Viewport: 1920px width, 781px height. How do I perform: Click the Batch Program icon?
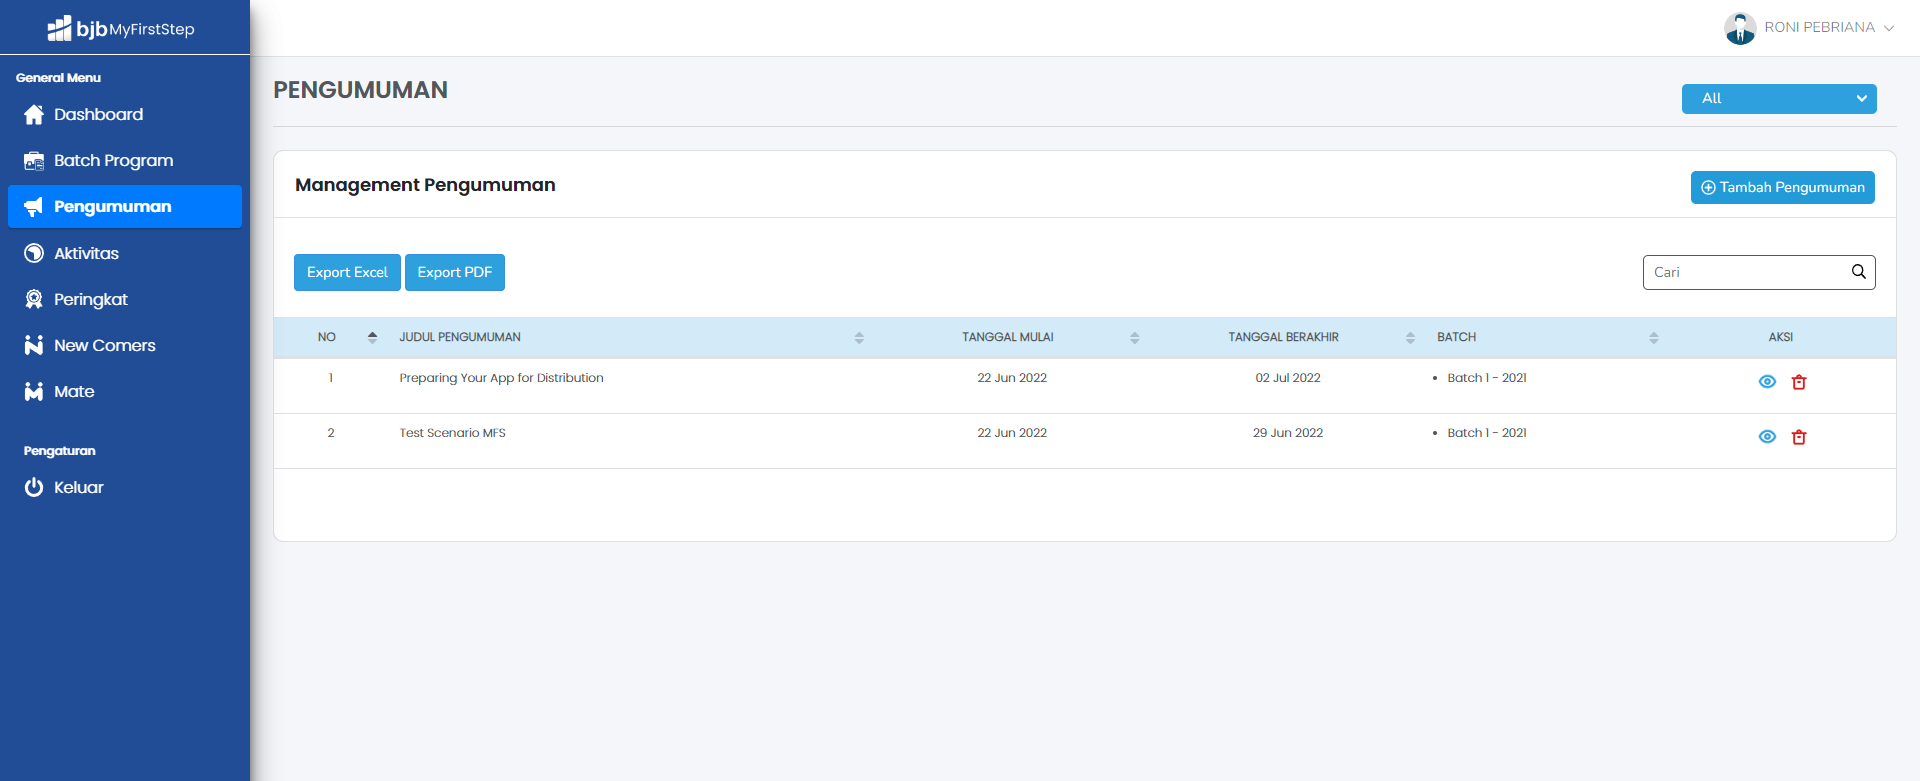pyautogui.click(x=34, y=161)
